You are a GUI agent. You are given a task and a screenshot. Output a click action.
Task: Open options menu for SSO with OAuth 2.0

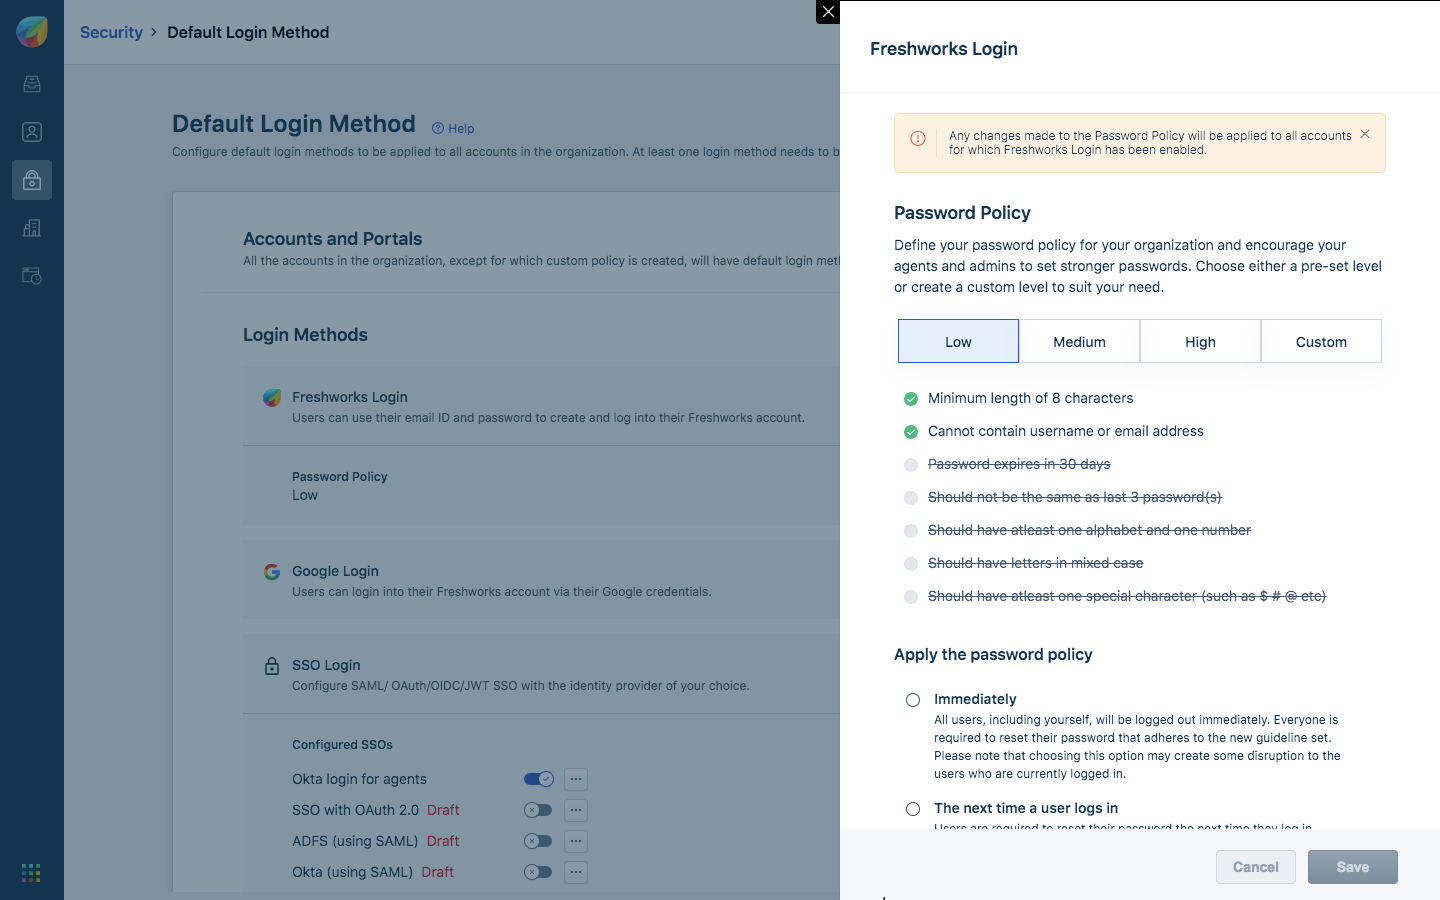point(576,810)
